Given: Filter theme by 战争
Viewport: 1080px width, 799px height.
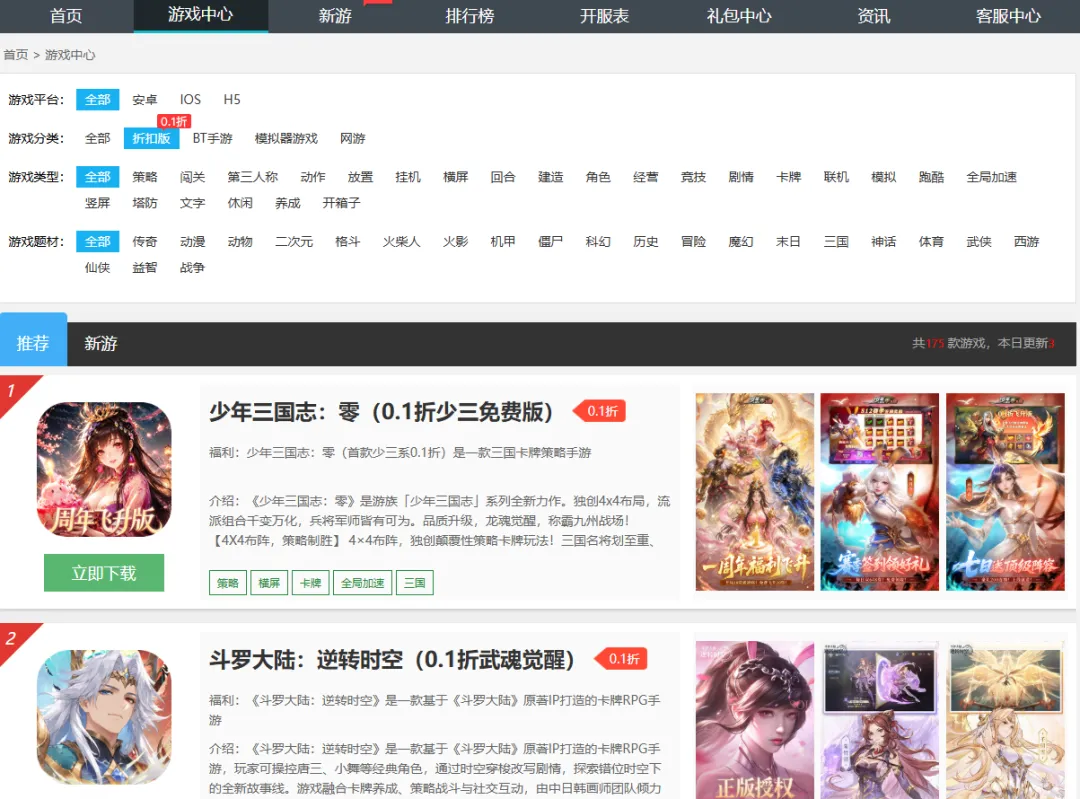Looking at the screenshot, I should tap(193, 268).
